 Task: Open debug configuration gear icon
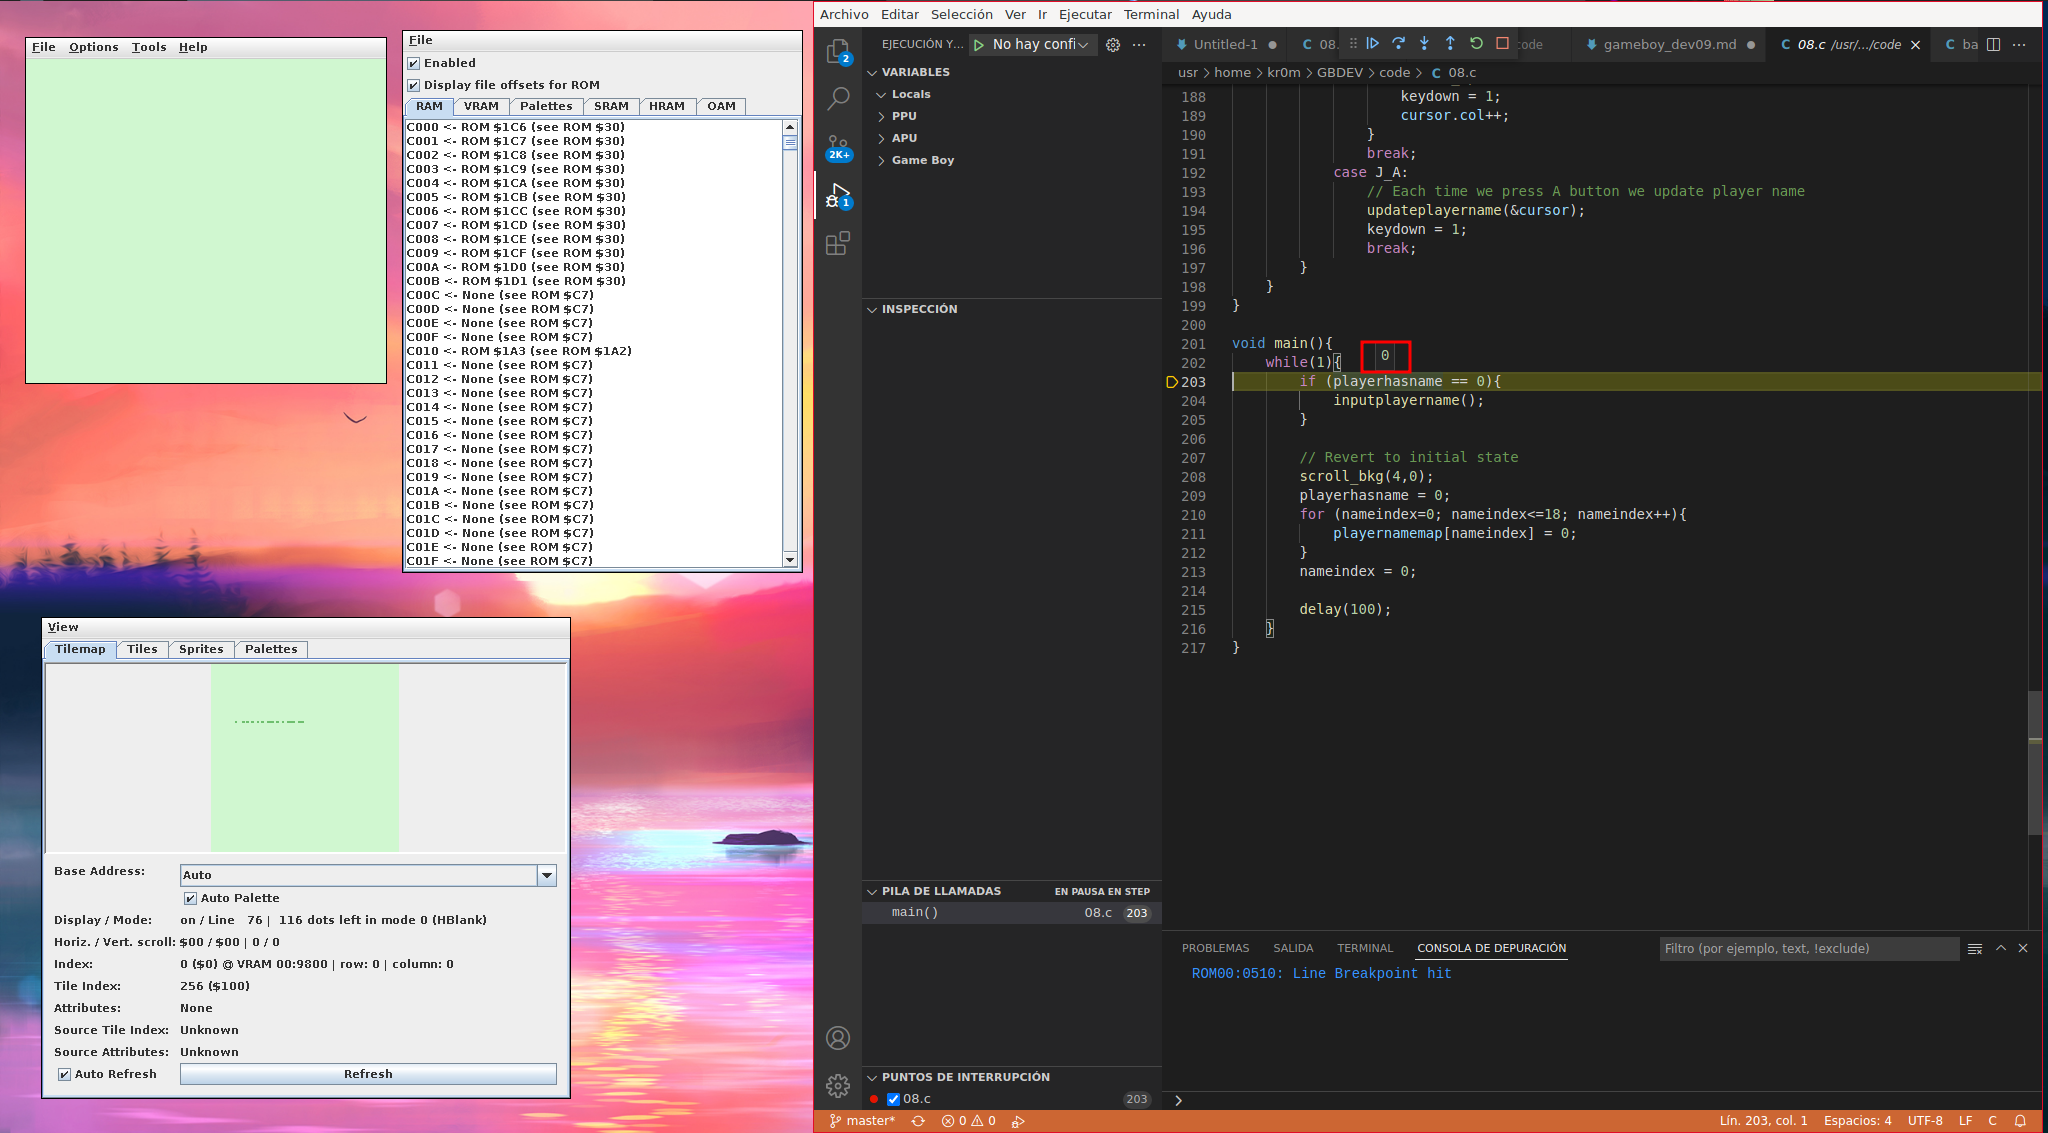coord(1113,45)
